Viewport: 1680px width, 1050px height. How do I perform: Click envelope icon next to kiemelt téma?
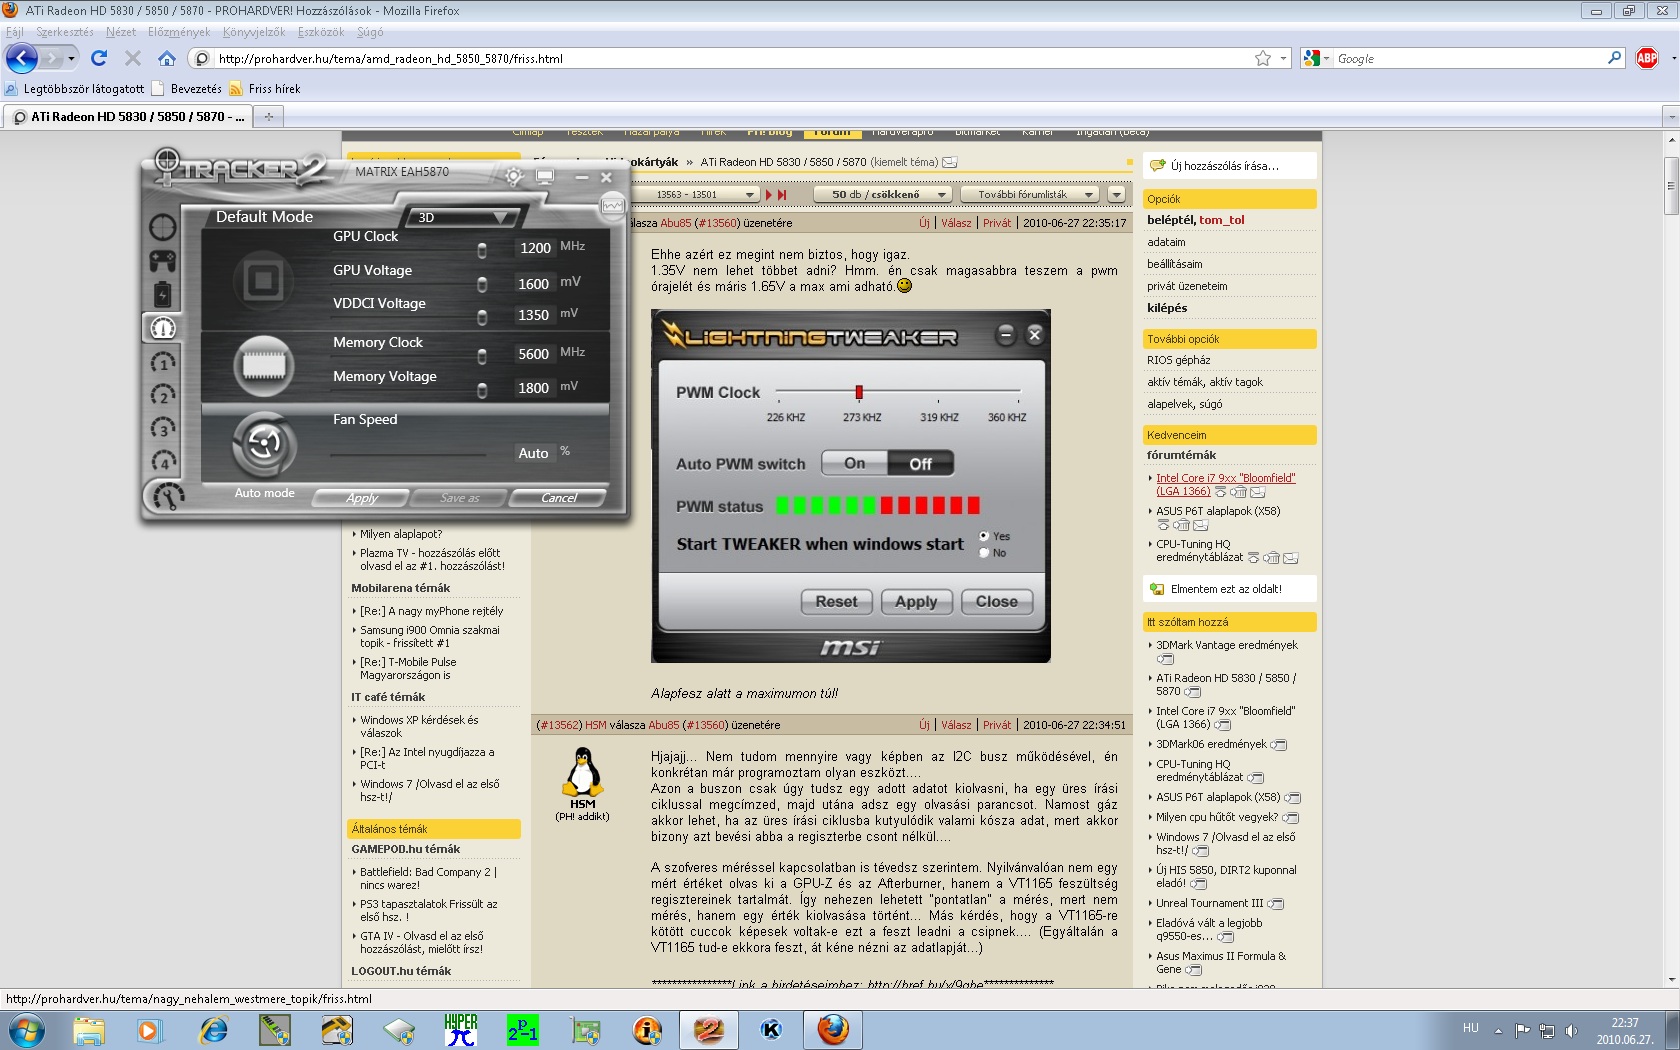950,162
